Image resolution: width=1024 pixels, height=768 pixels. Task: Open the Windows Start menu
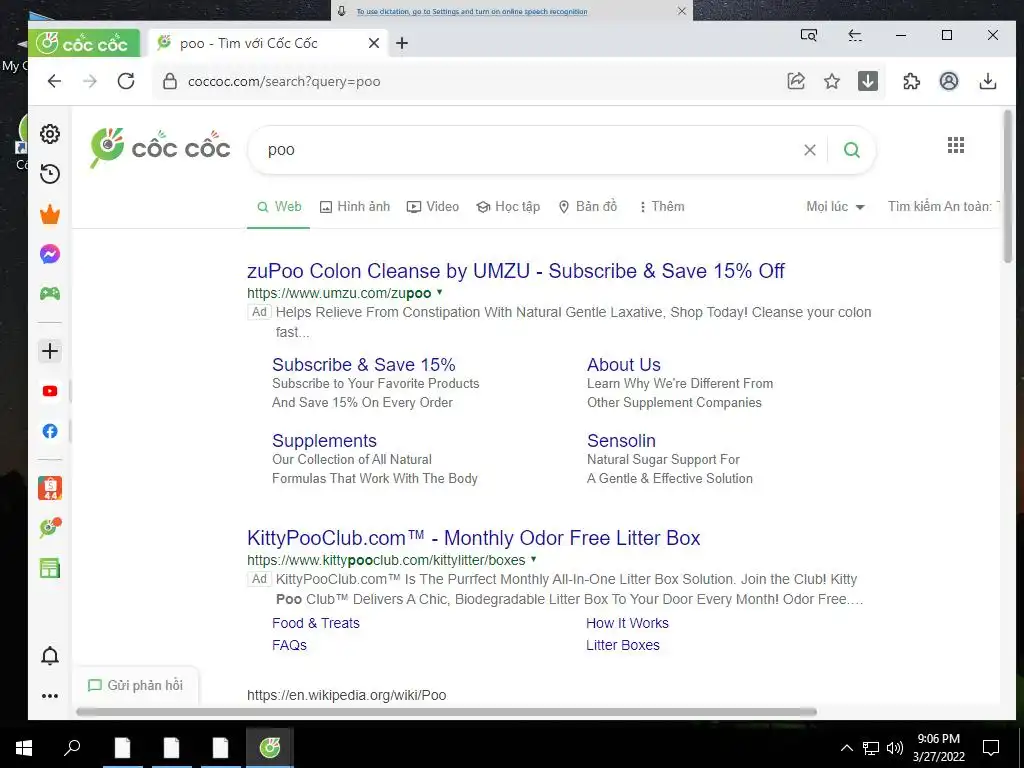pos(24,747)
